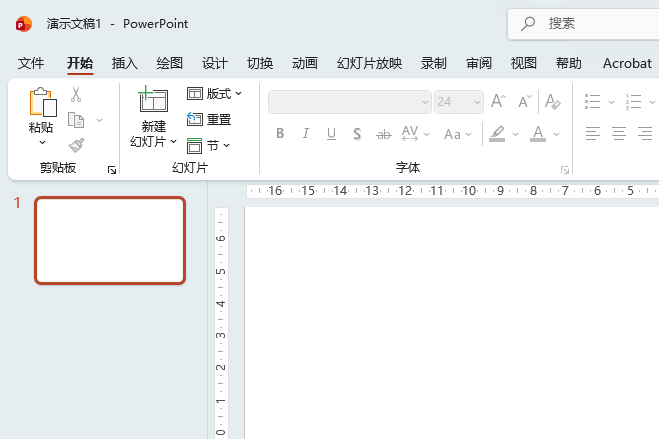The width and height of the screenshot is (659, 439).
Task: Click the Copy icon
Action: point(76,120)
